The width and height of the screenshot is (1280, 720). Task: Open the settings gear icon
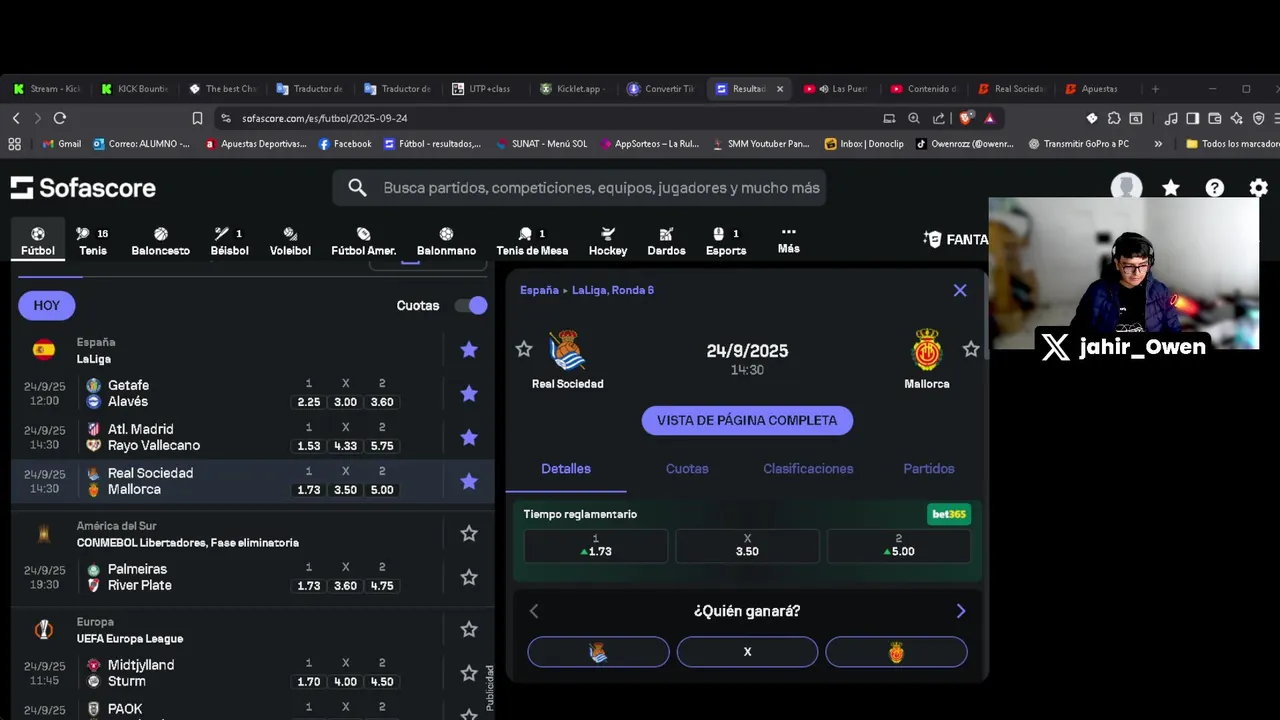pos(1259,187)
